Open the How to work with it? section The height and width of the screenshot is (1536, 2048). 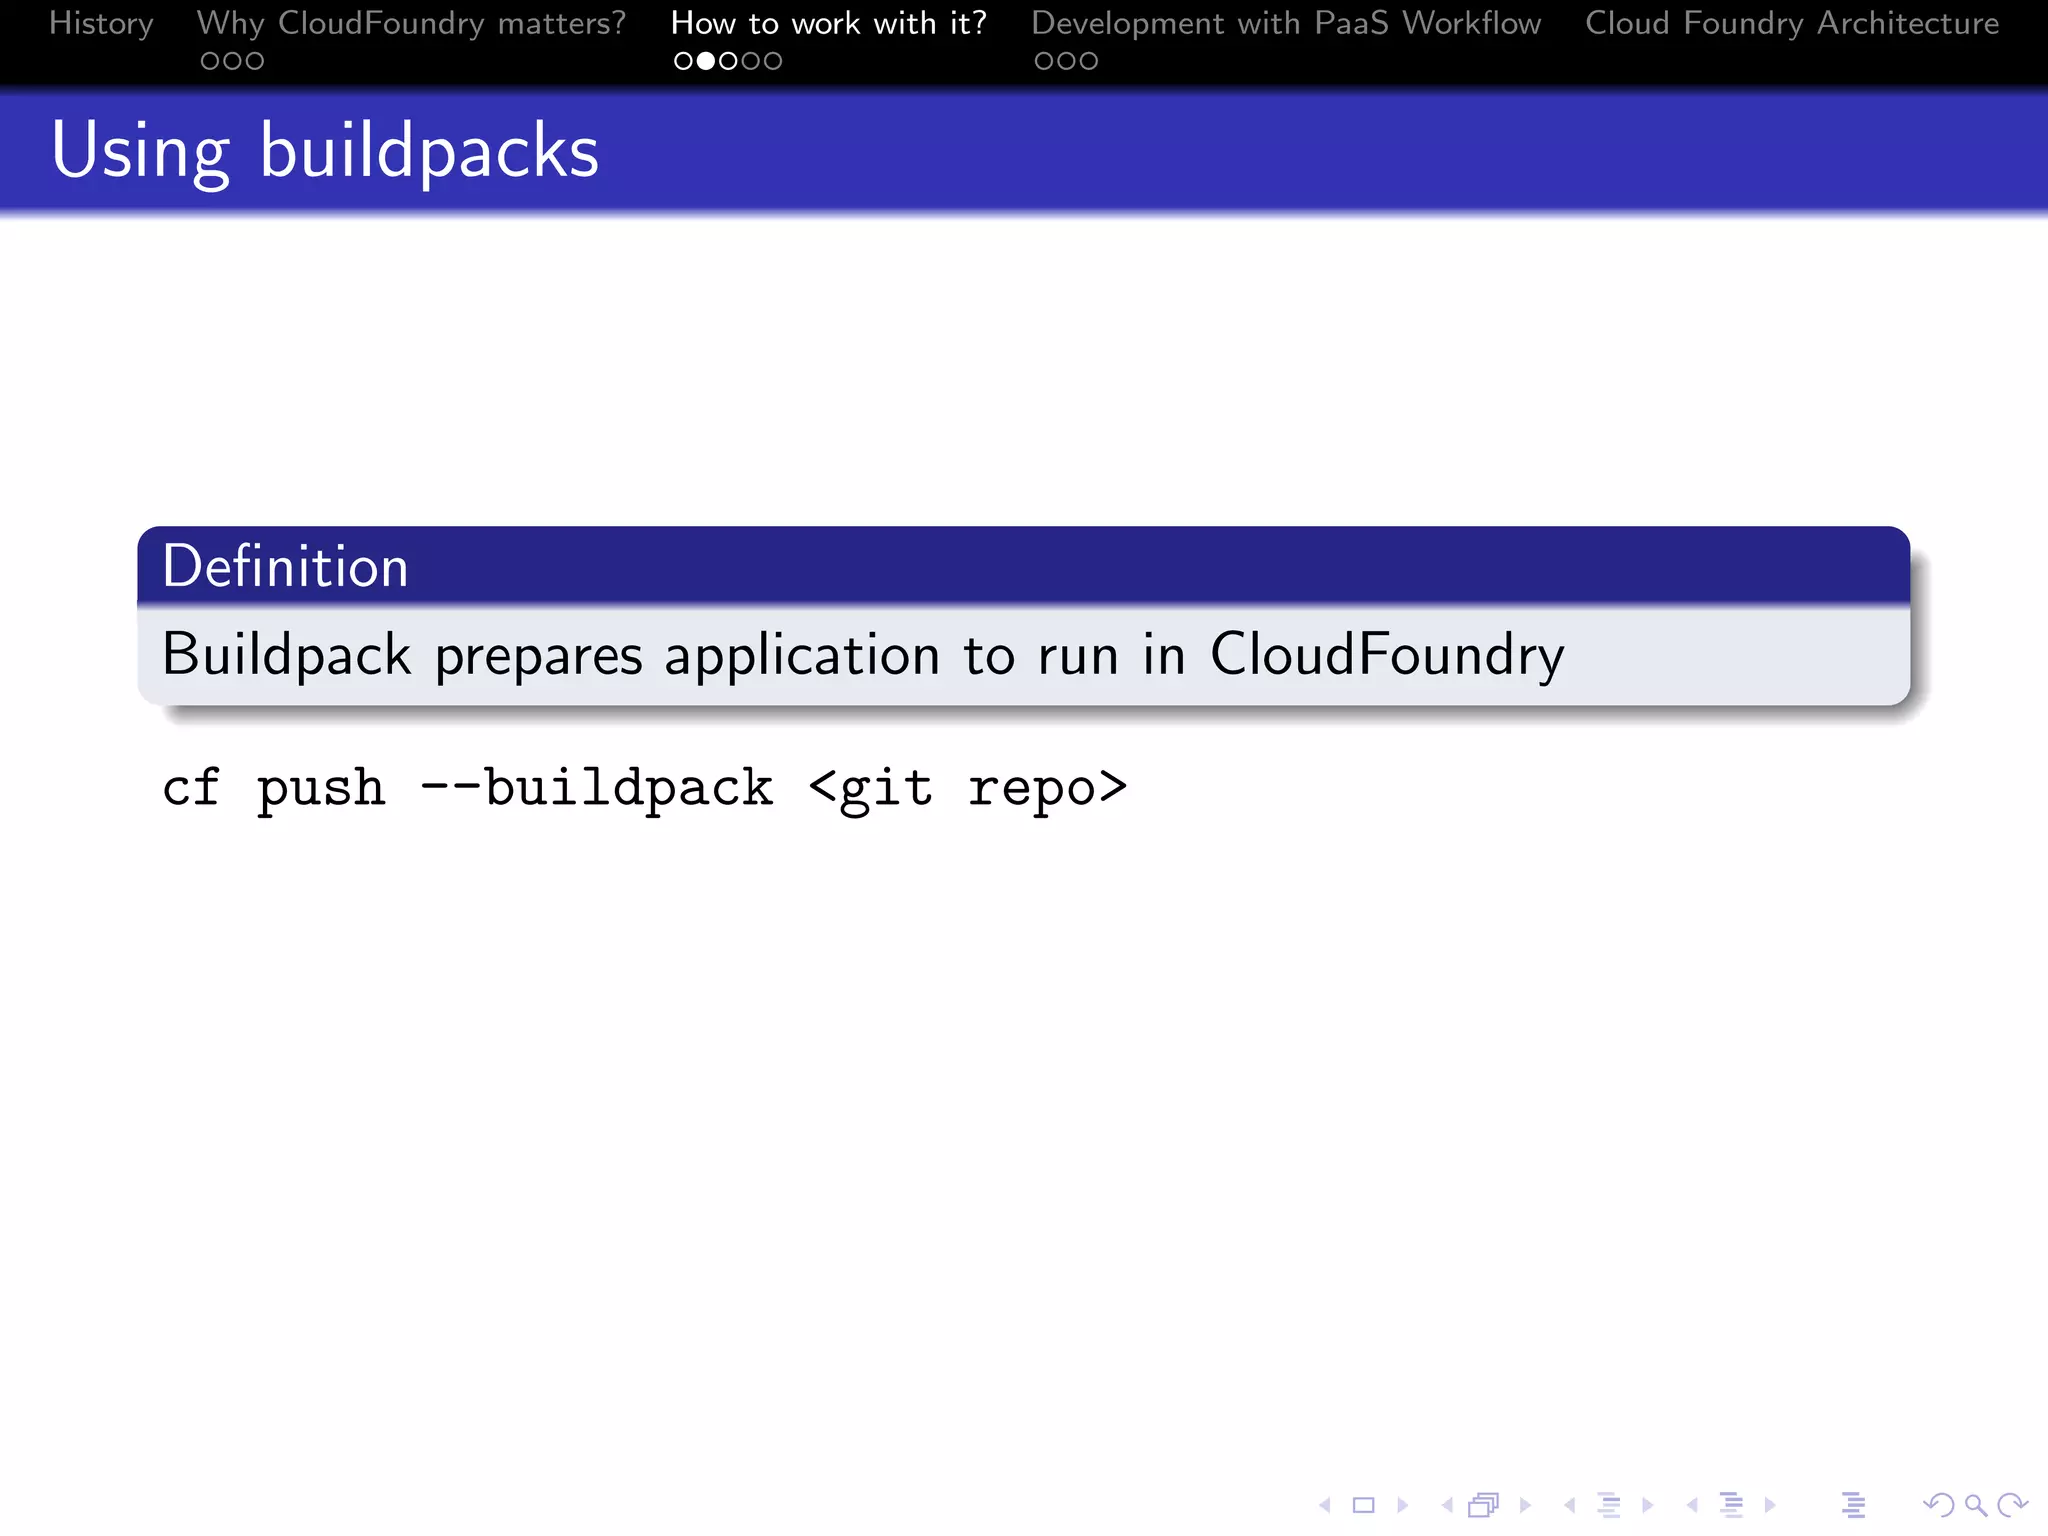tap(828, 23)
